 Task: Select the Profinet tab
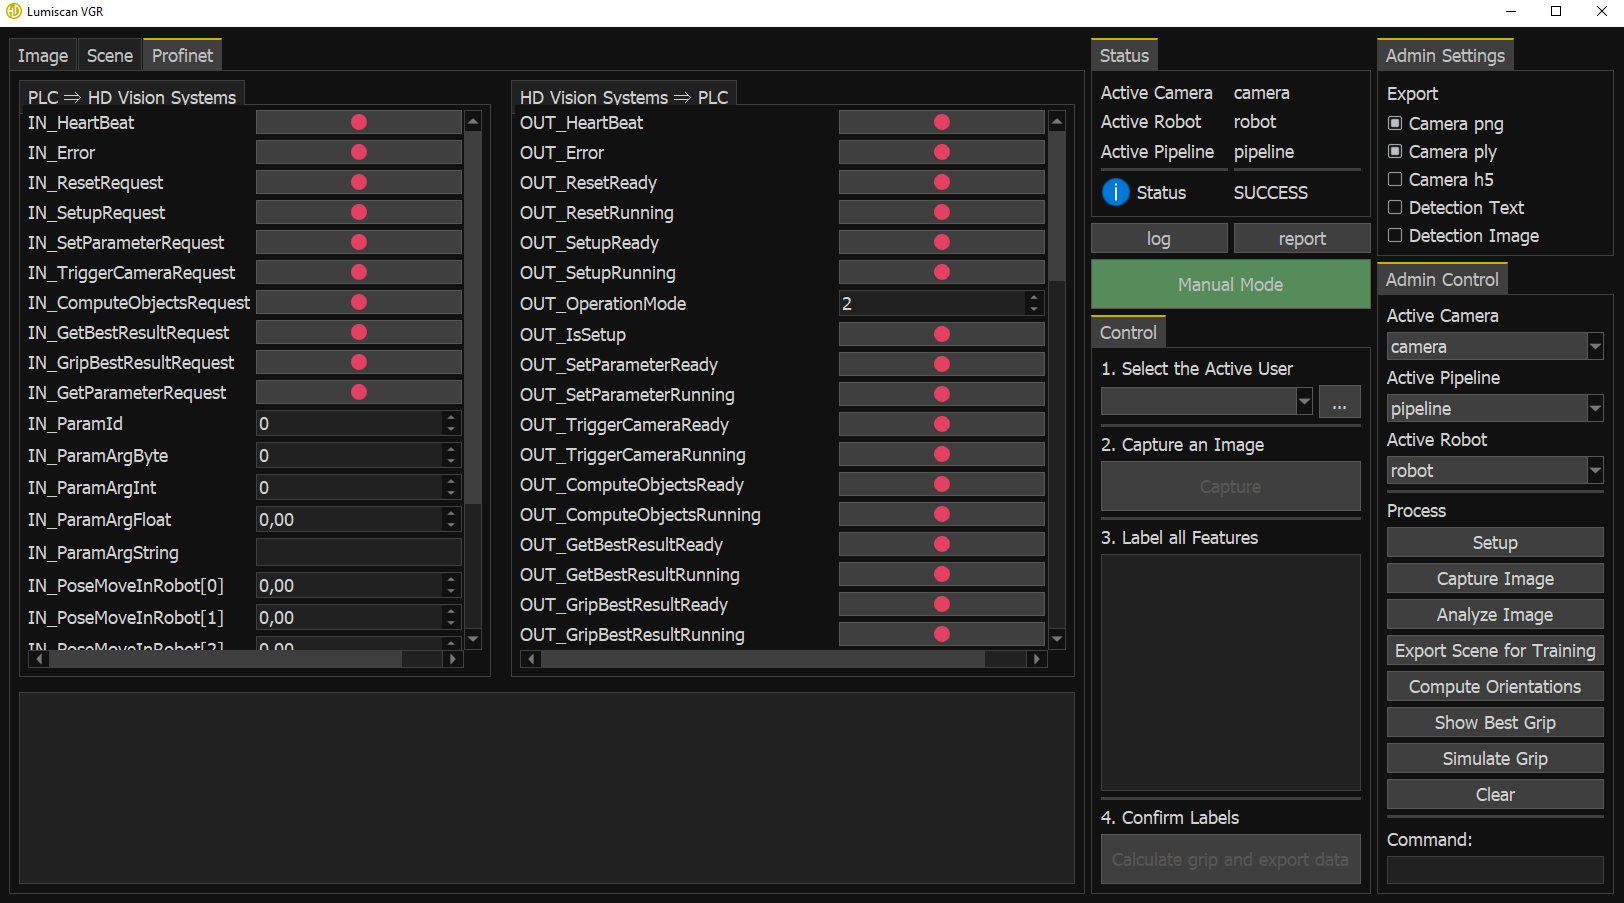click(182, 55)
